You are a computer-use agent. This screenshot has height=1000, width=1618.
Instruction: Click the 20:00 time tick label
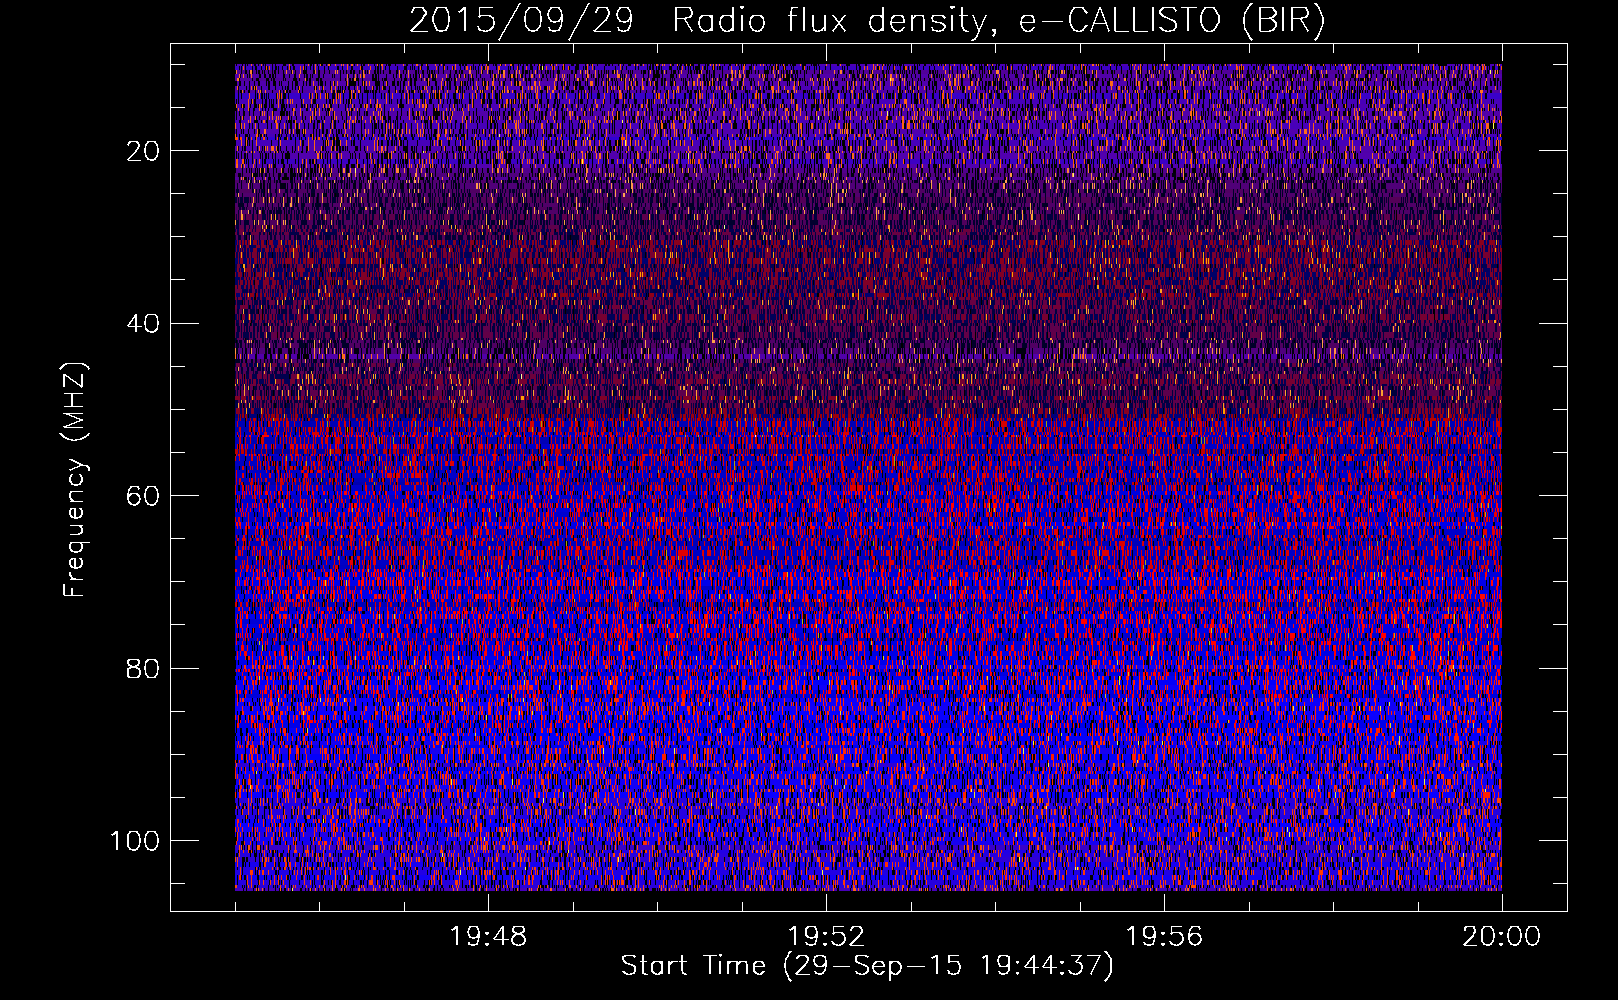1502,937
